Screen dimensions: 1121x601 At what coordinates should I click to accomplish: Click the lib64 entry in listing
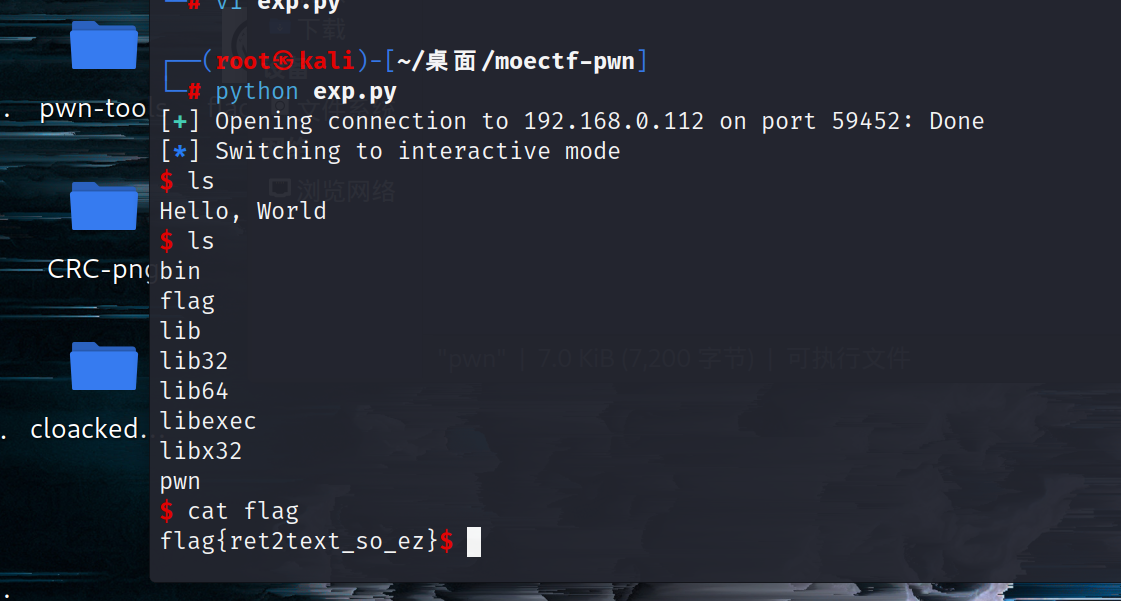pyautogui.click(x=194, y=391)
